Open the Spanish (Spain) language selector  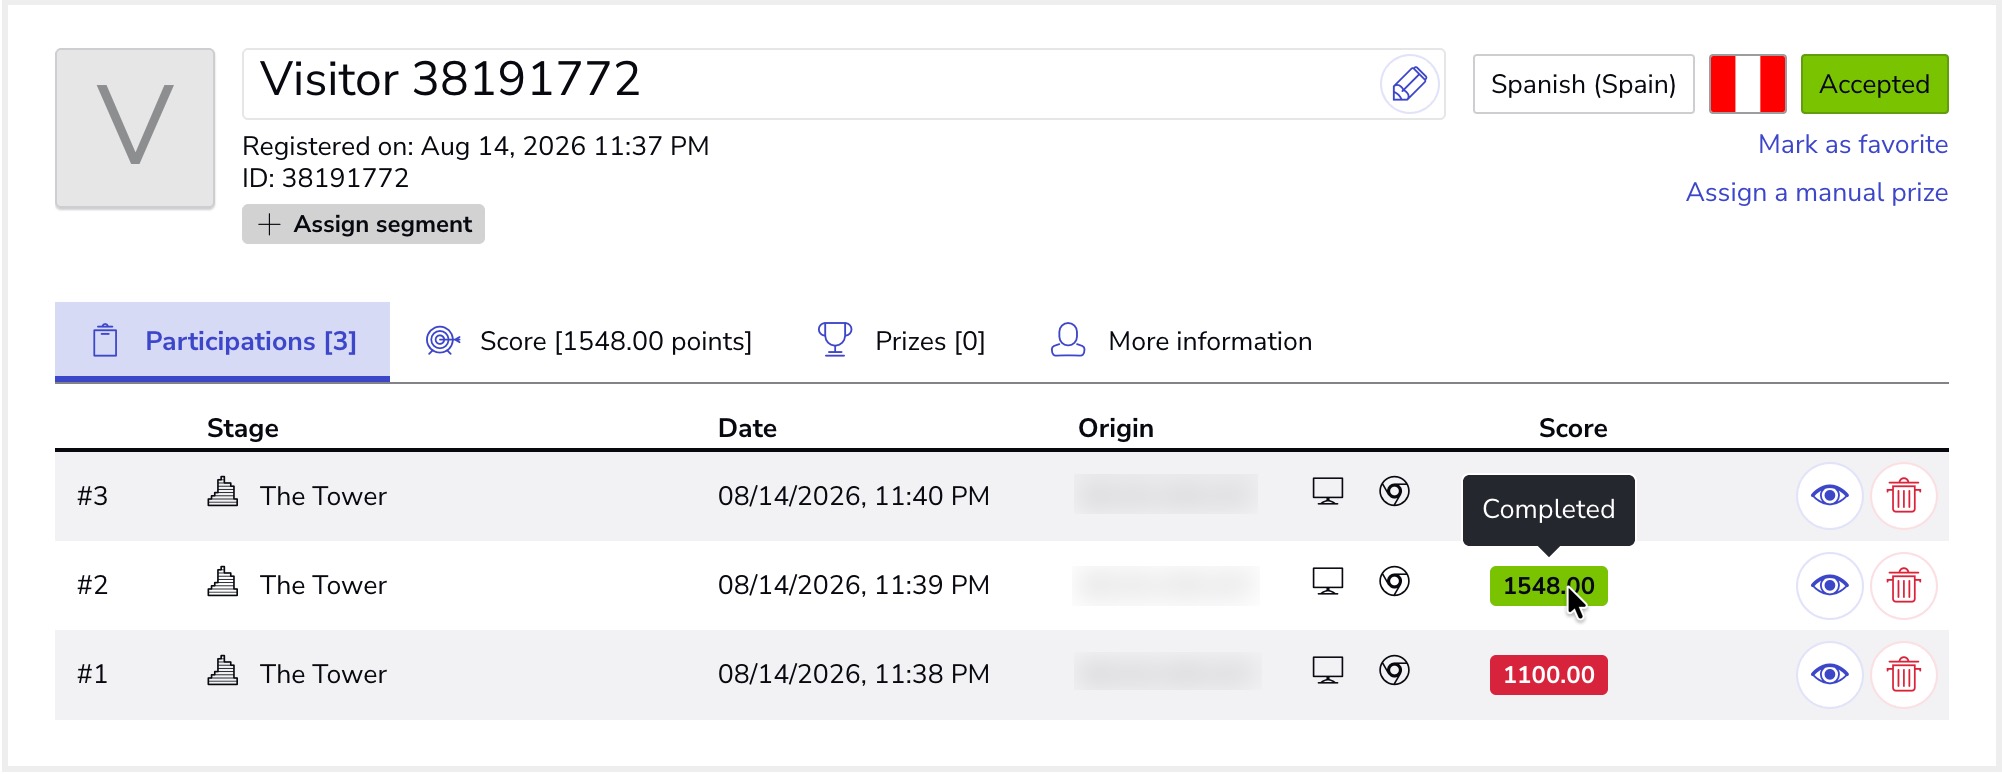tap(1583, 84)
